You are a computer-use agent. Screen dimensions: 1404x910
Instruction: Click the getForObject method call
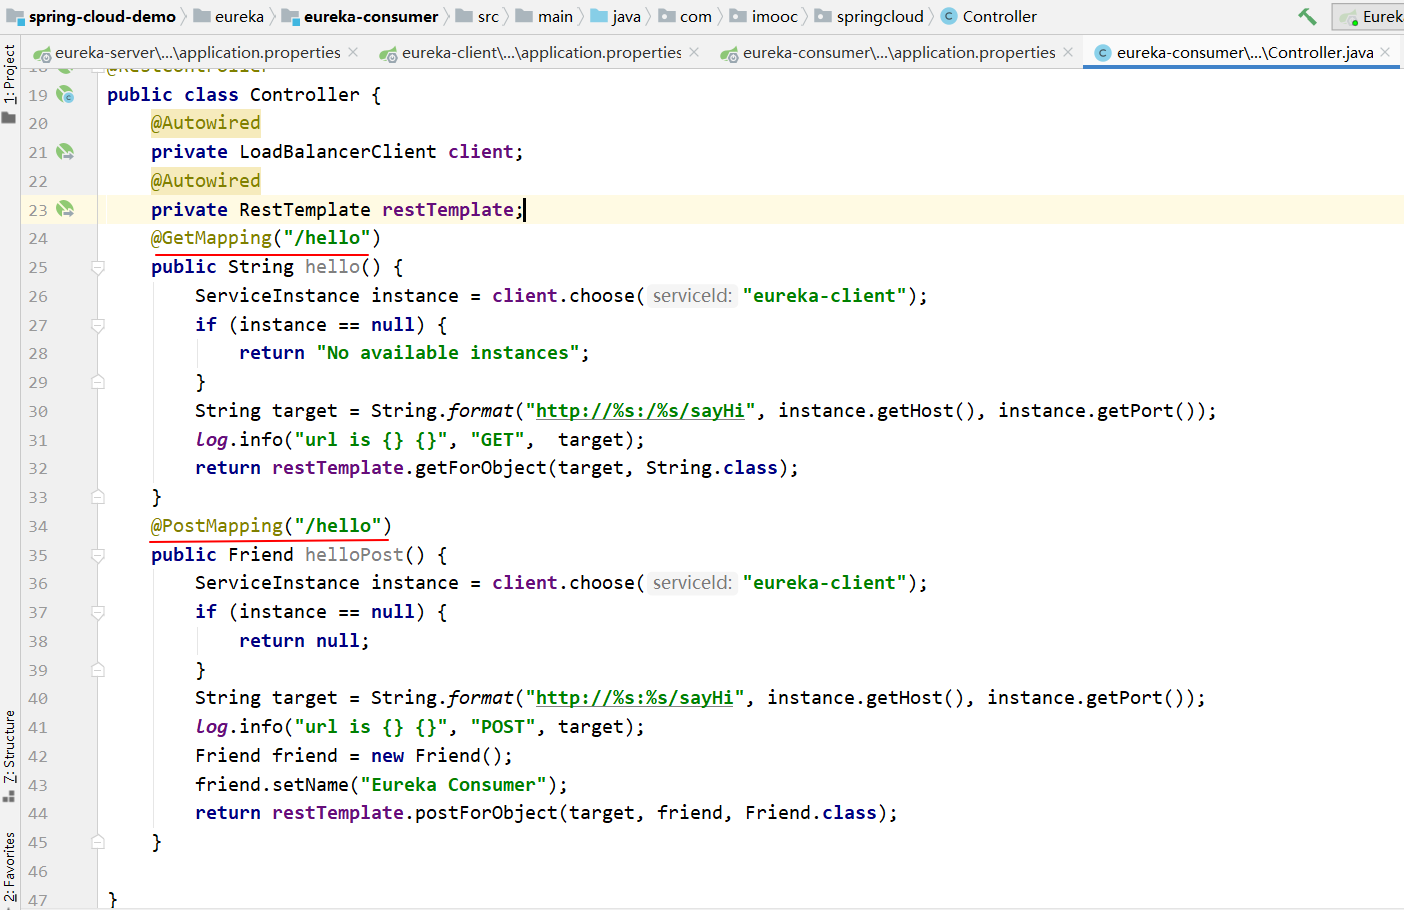[481, 468]
